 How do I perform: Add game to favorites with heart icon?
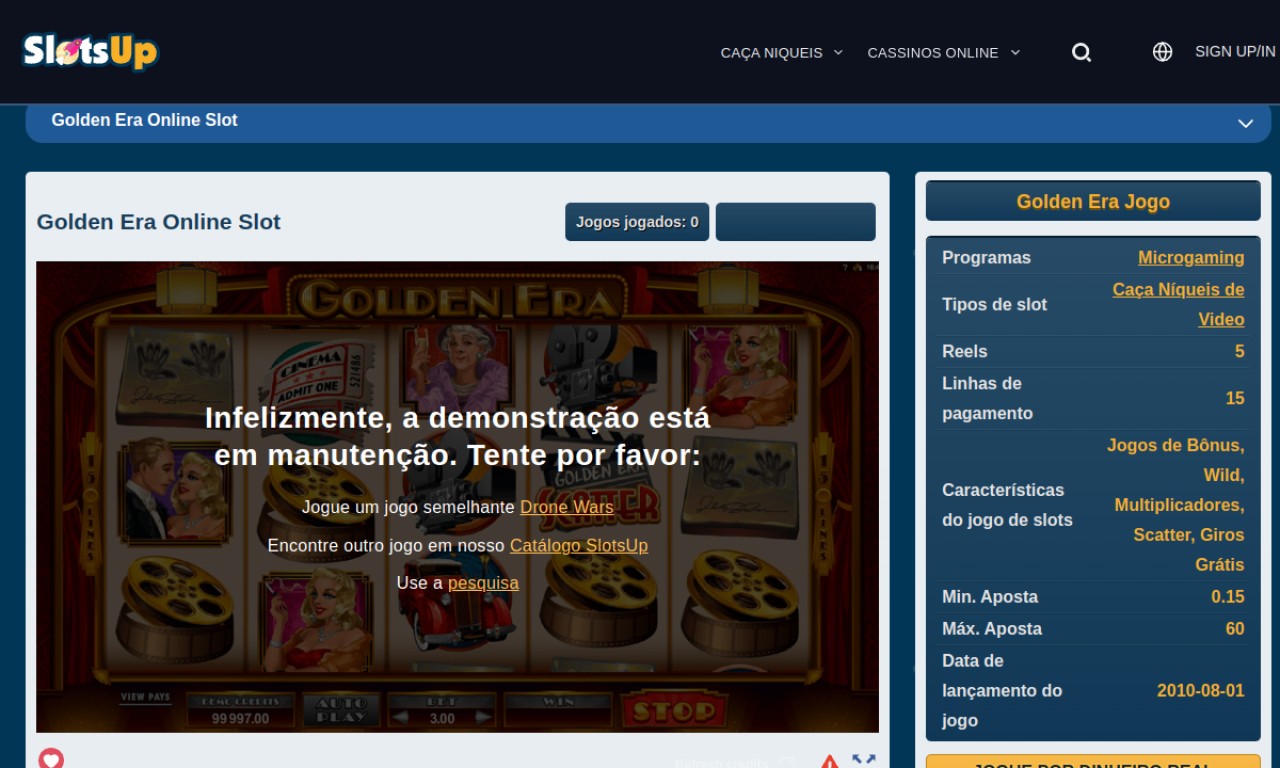(51, 758)
